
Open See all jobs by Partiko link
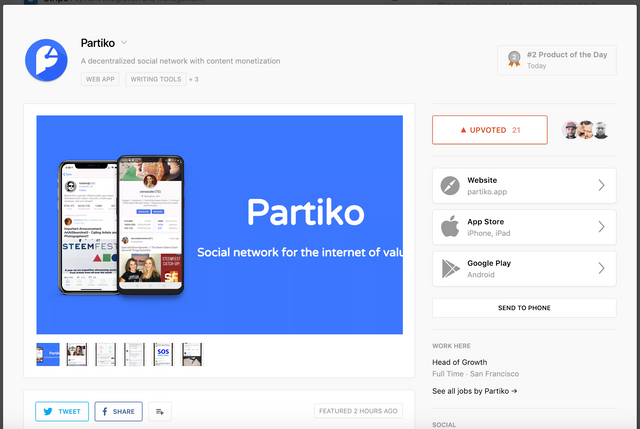pyautogui.click(x=475, y=391)
